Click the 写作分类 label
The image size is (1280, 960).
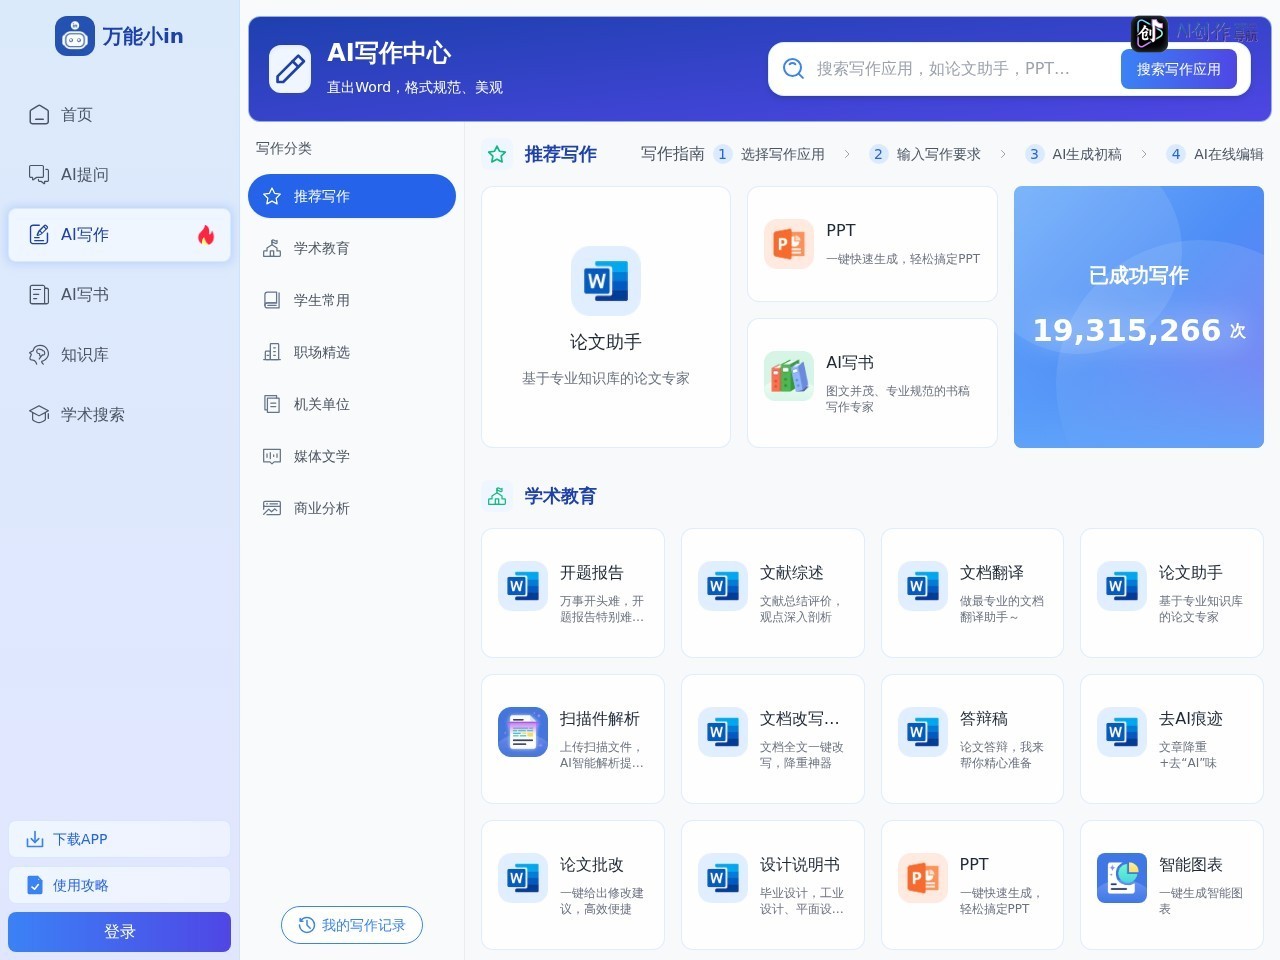coord(284,148)
